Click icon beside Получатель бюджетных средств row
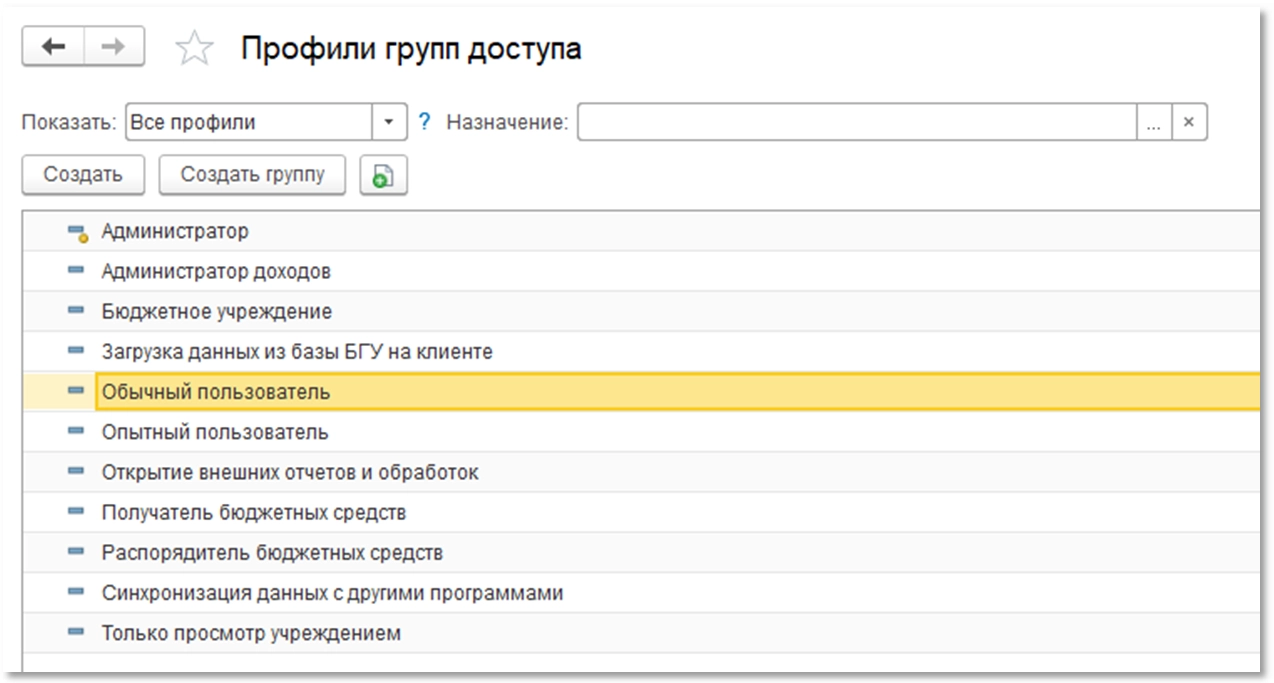Image resolution: width=1274 pixels, height=683 pixels. [75, 512]
